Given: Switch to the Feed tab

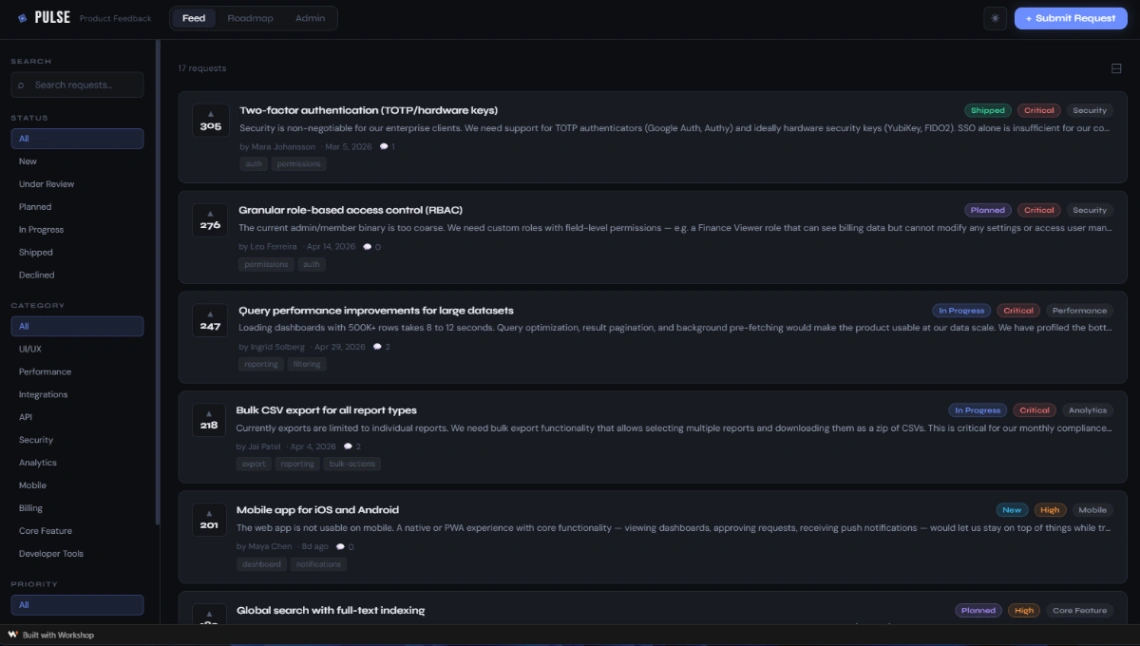Looking at the screenshot, I should click(x=193, y=18).
